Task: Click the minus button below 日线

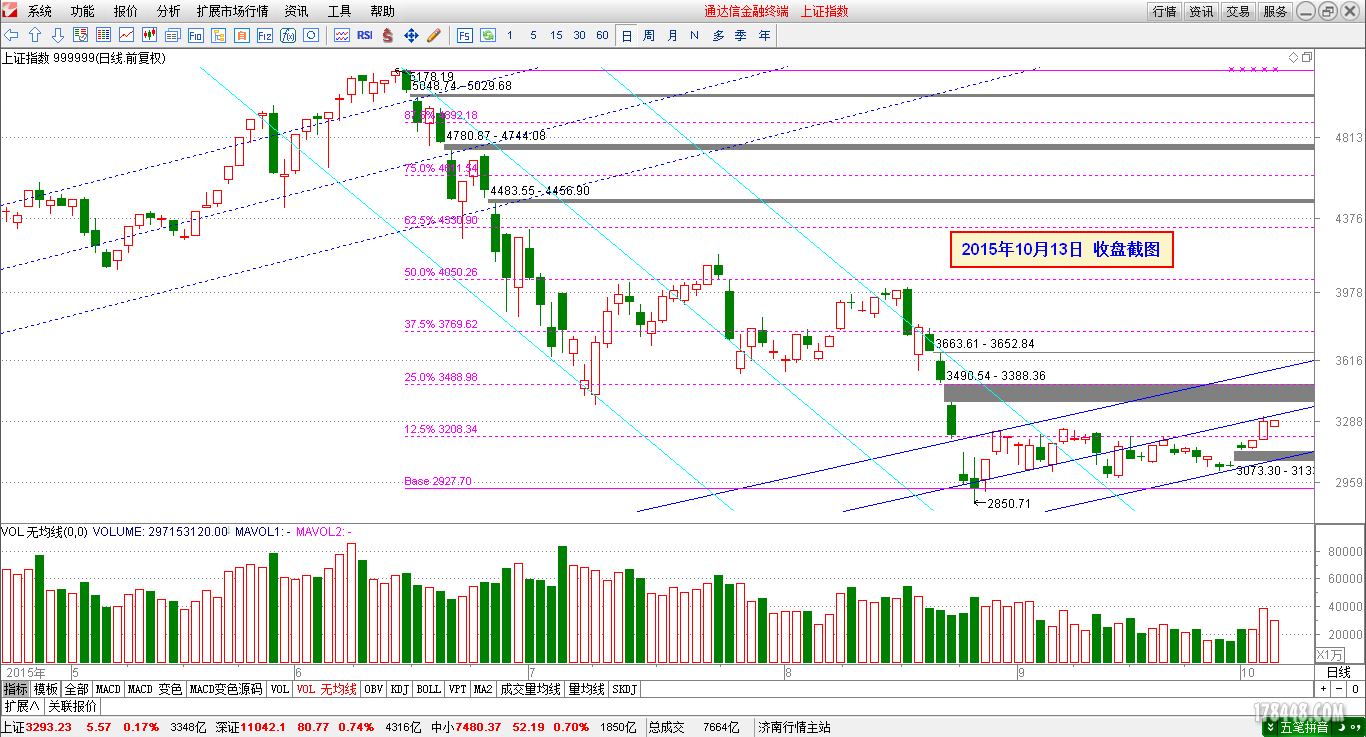Action: (1338, 689)
